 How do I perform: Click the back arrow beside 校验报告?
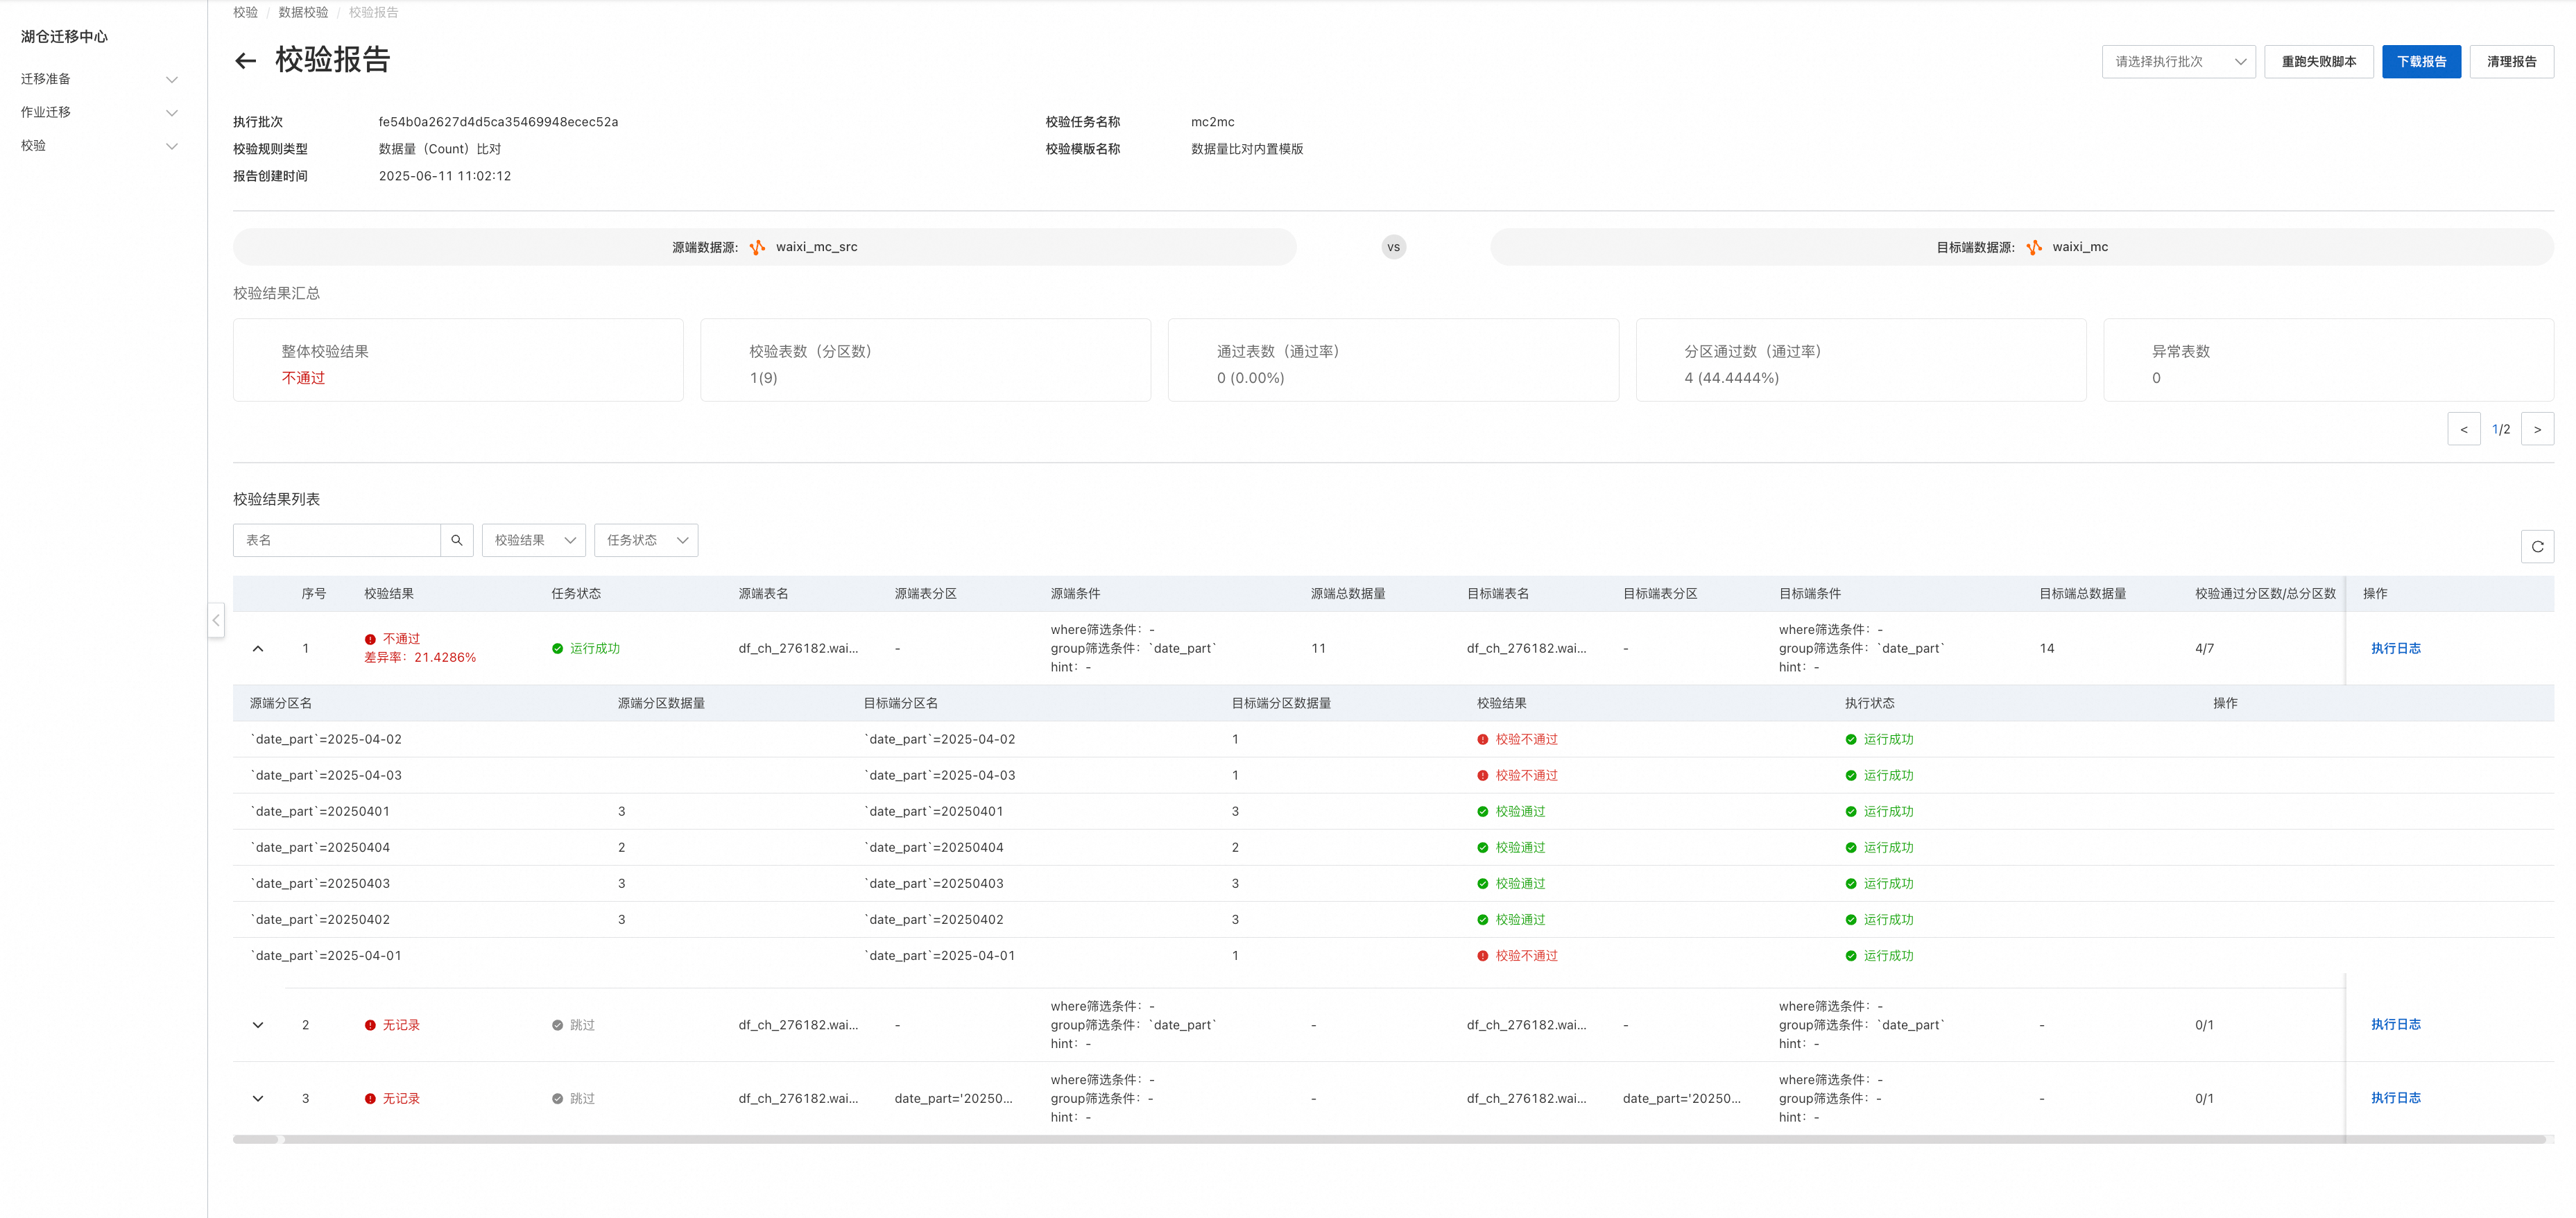[x=245, y=61]
